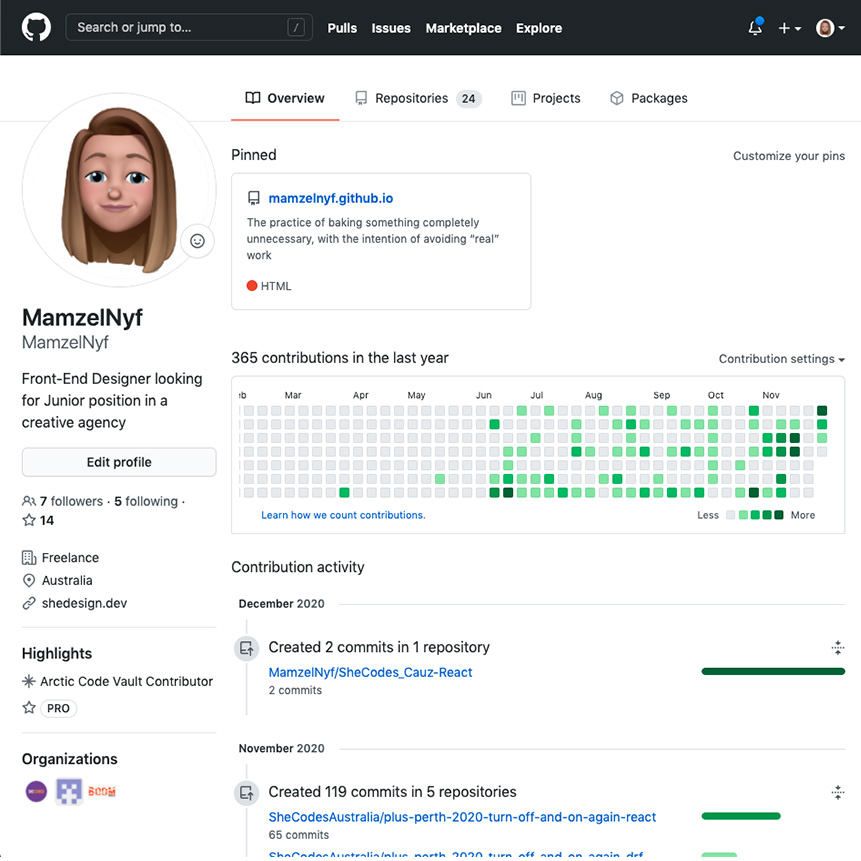Open the user avatar menu in header
Image resolution: width=861 pixels, height=861 pixels.
point(830,28)
